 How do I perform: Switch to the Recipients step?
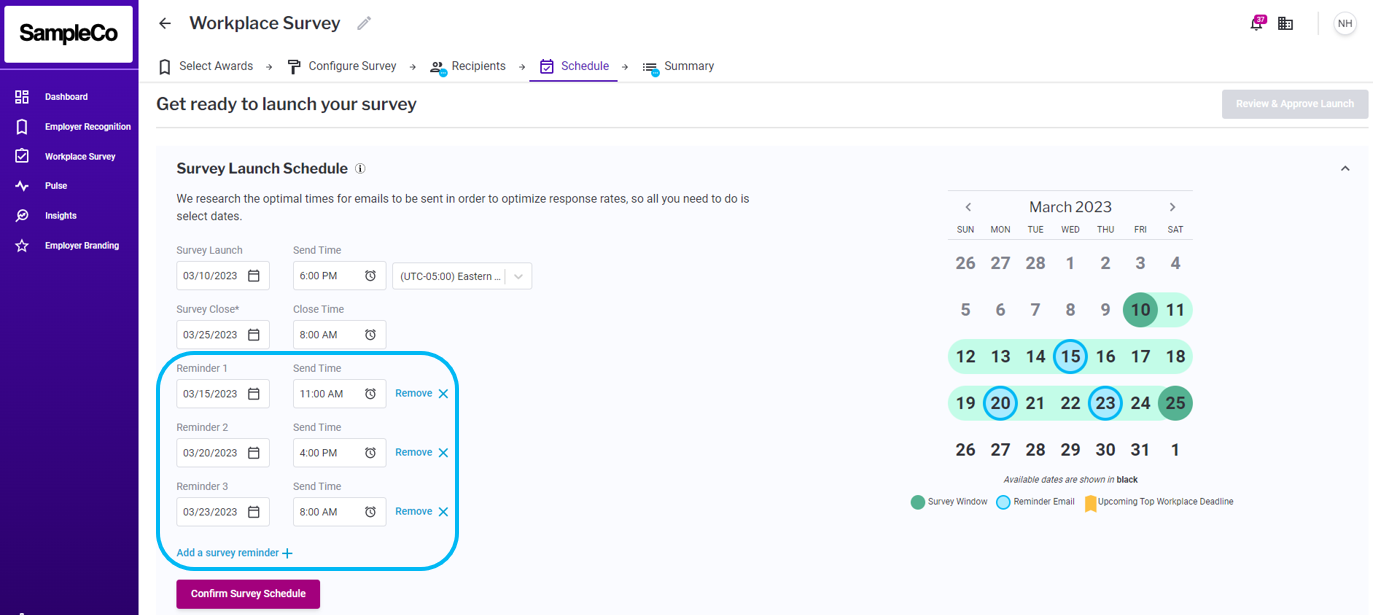(476, 65)
